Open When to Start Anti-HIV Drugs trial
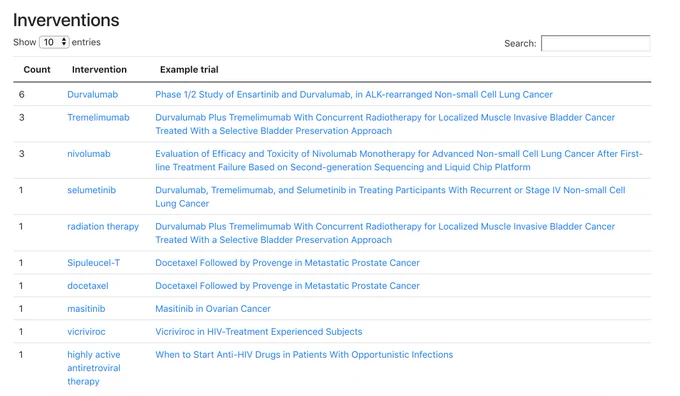 click(x=304, y=355)
